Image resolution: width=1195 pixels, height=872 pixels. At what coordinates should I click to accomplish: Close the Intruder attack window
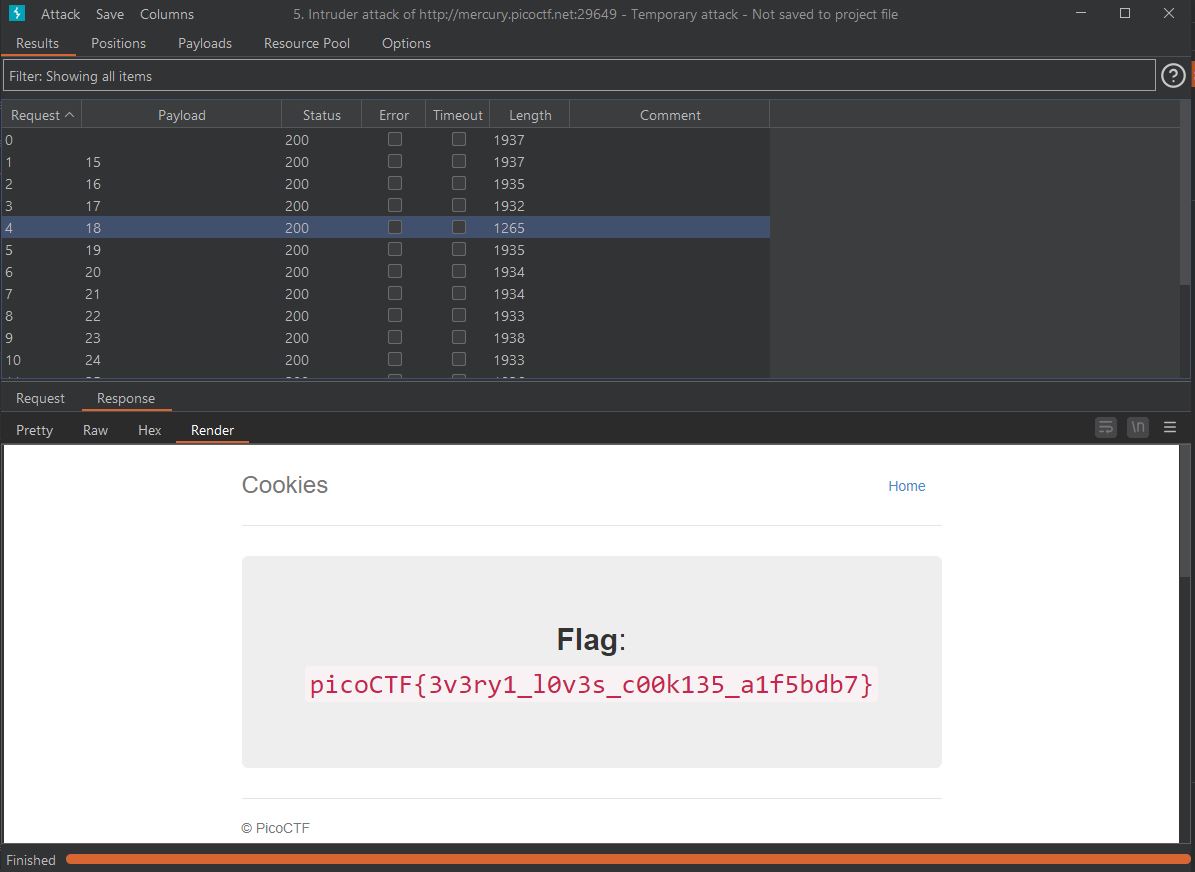coord(1169,14)
